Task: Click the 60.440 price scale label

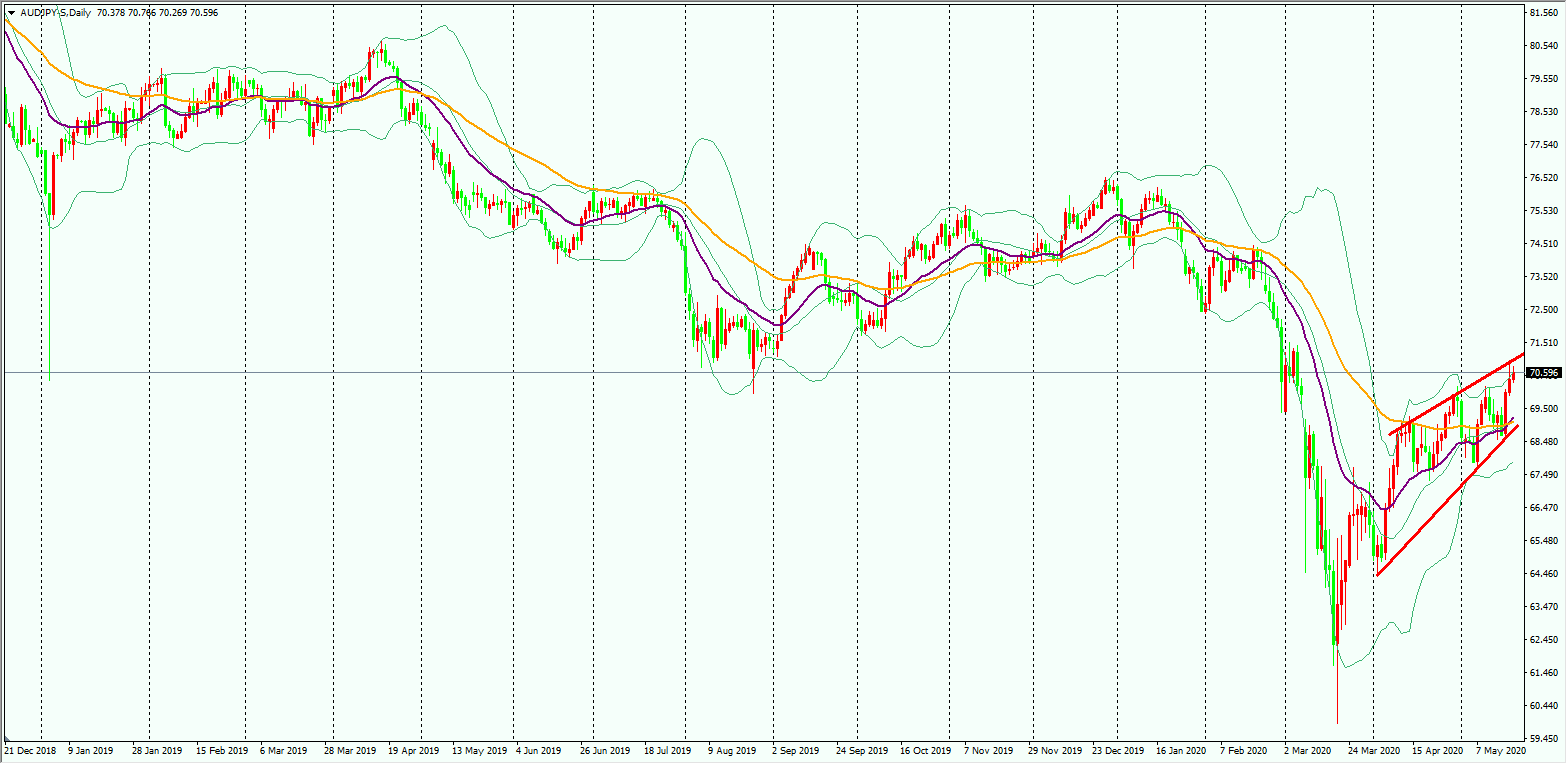Action: 1544,705
